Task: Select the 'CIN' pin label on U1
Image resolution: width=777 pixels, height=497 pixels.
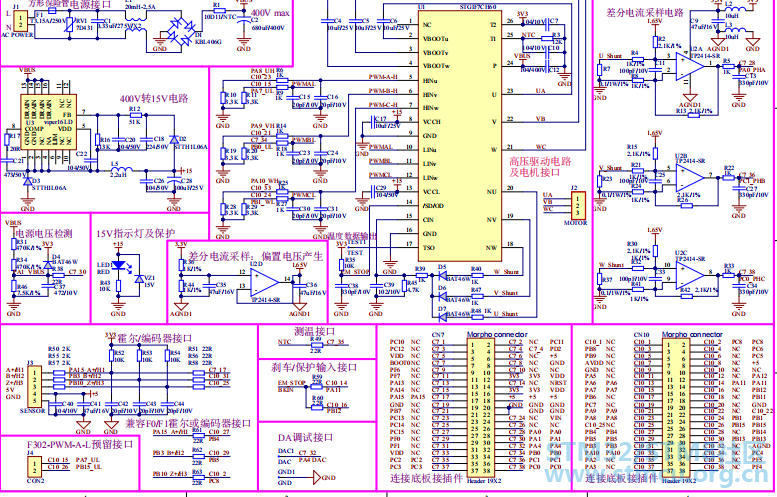Action: 428,220
